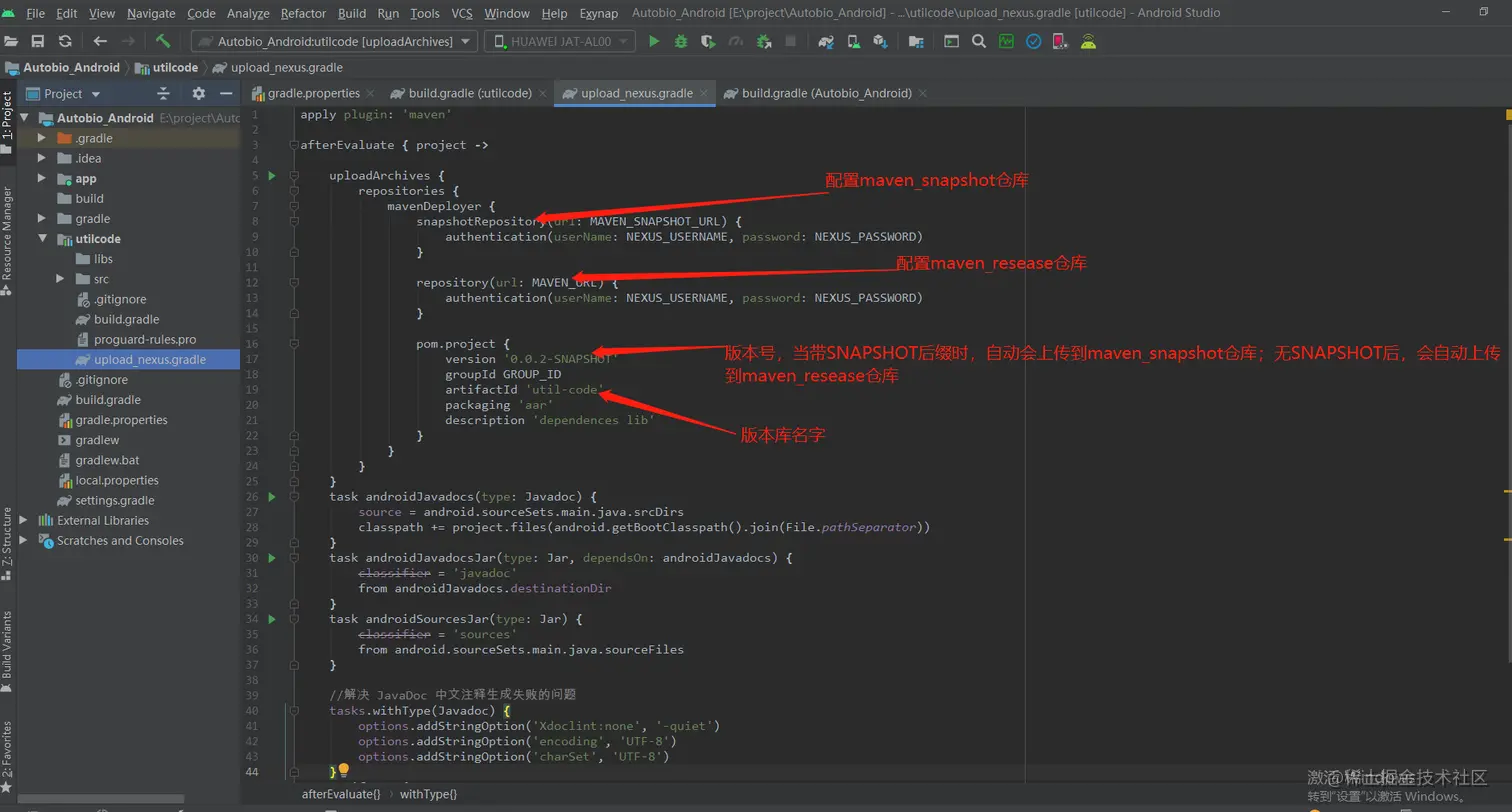Click the Profile toolbar icon next to coverage
The image size is (1512, 812).
click(736, 41)
